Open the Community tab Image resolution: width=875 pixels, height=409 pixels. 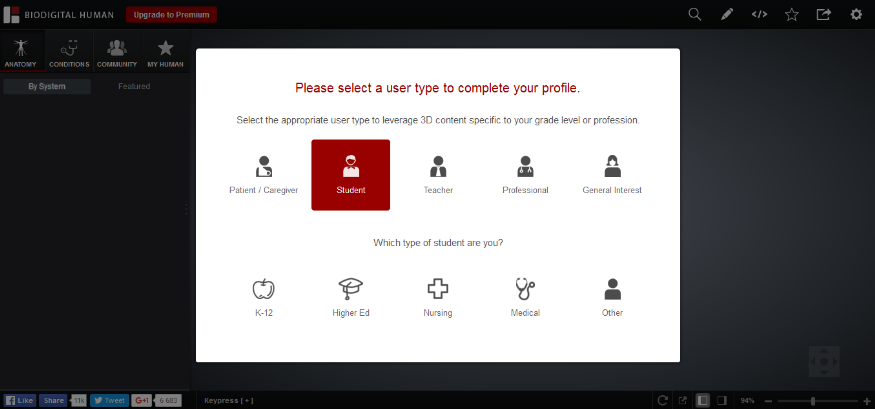117,52
